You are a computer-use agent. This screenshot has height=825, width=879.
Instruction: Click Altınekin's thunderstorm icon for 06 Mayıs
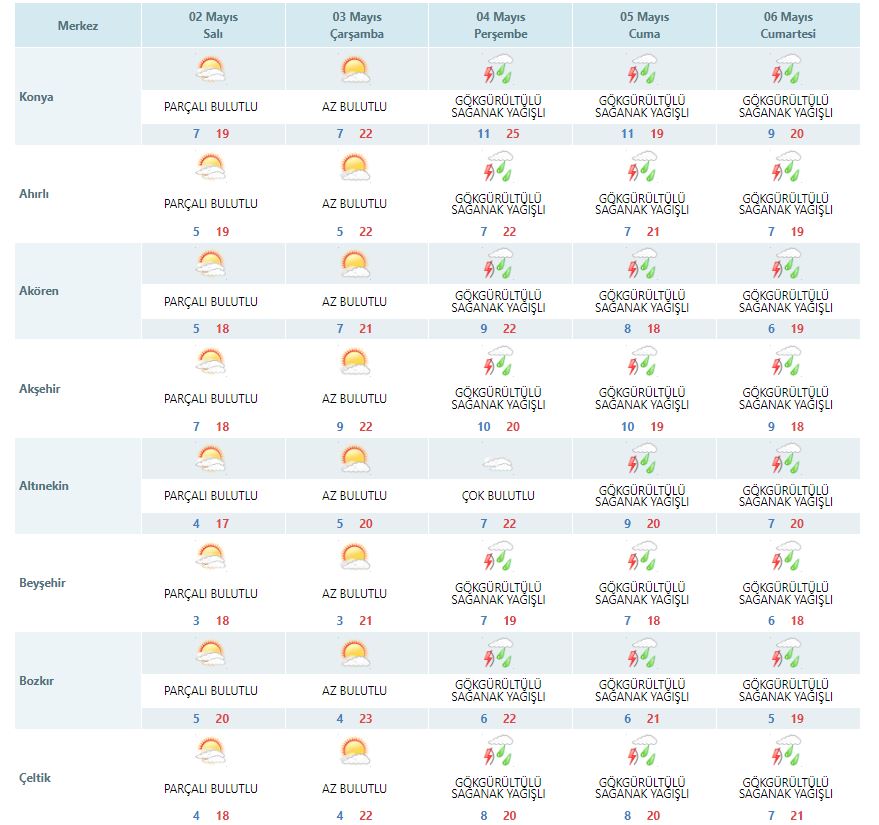click(786, 460)
